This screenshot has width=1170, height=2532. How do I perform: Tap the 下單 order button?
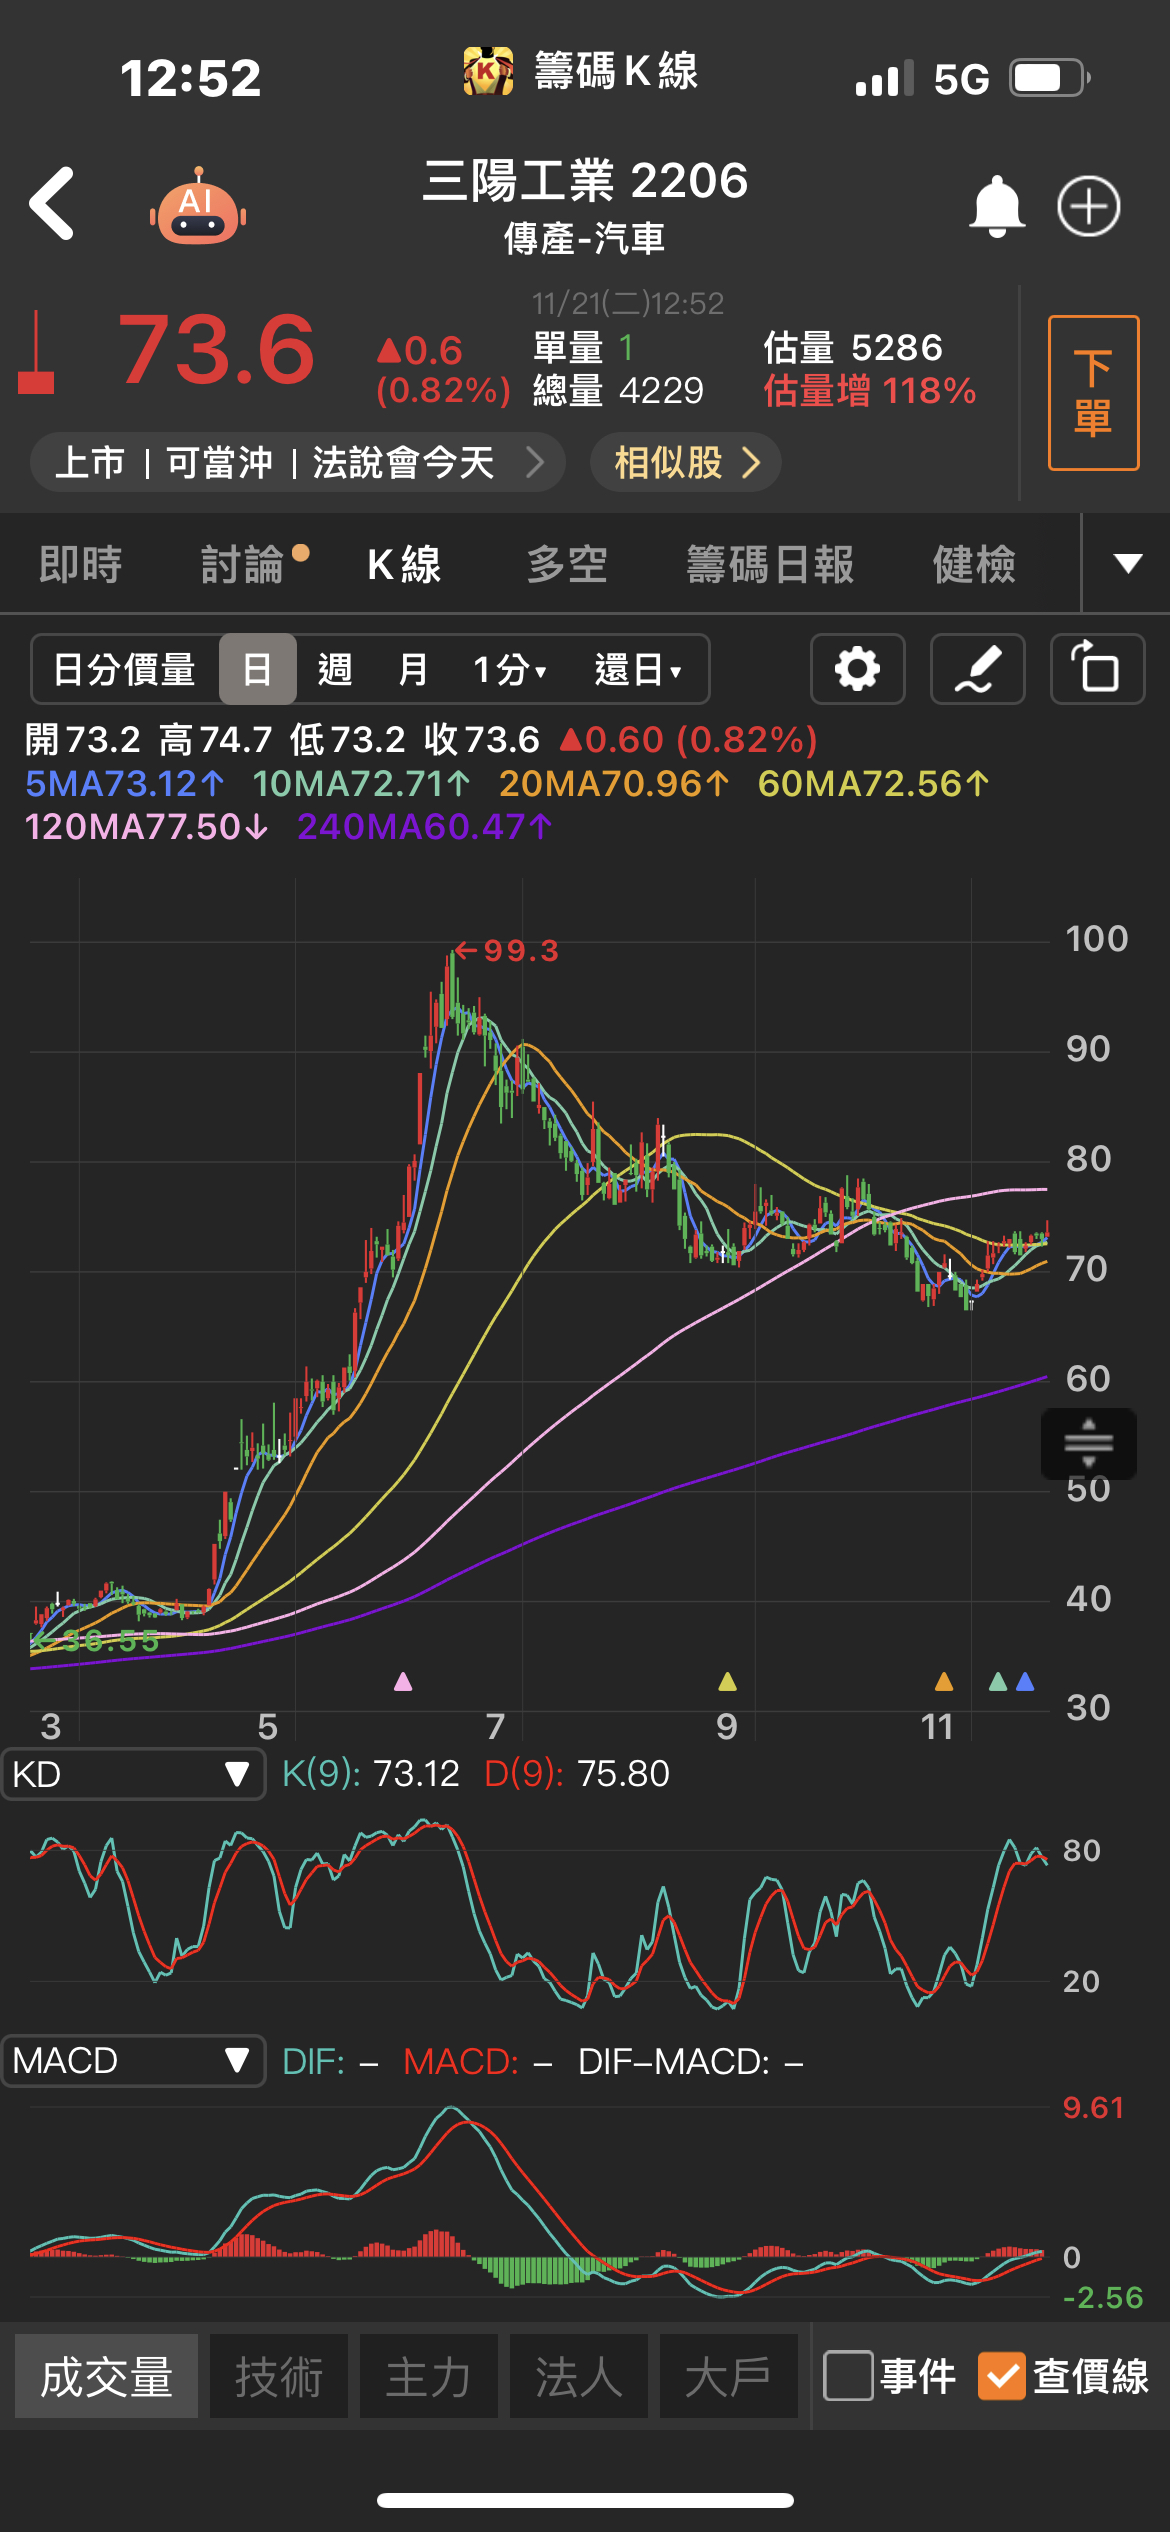click(x=1094, y=392)
